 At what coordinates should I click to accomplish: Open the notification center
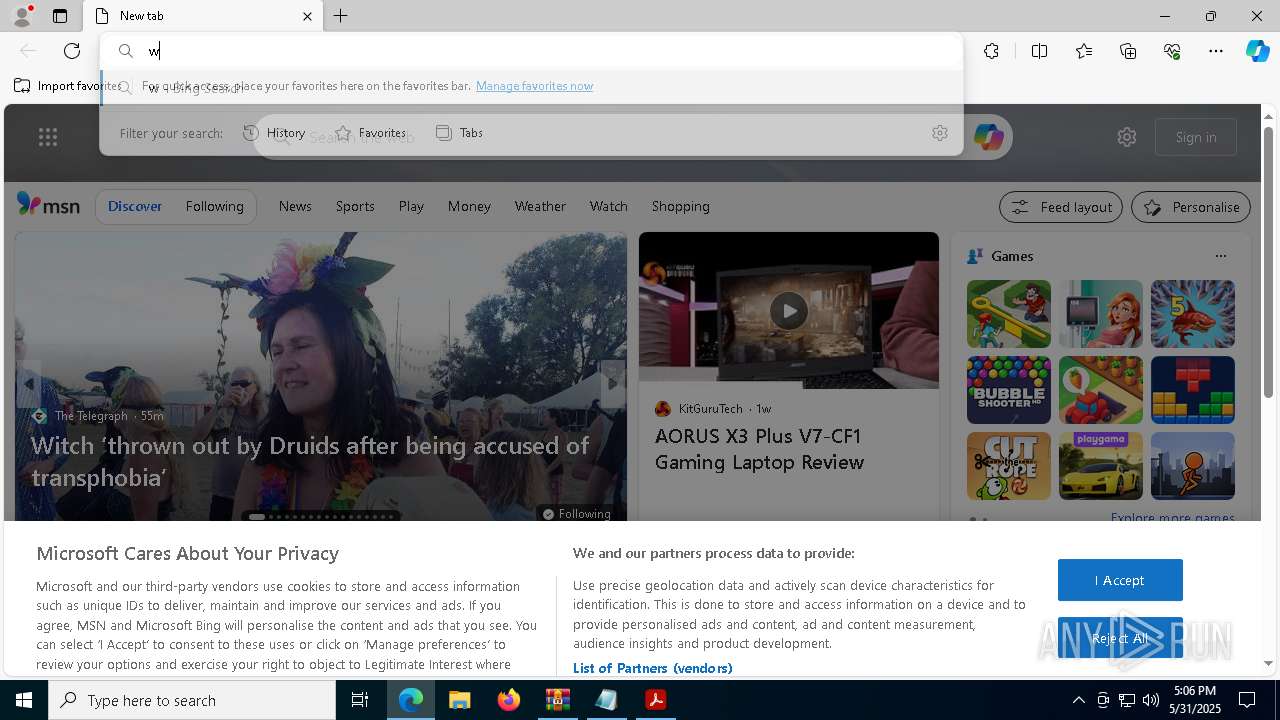pos(1248,700)
